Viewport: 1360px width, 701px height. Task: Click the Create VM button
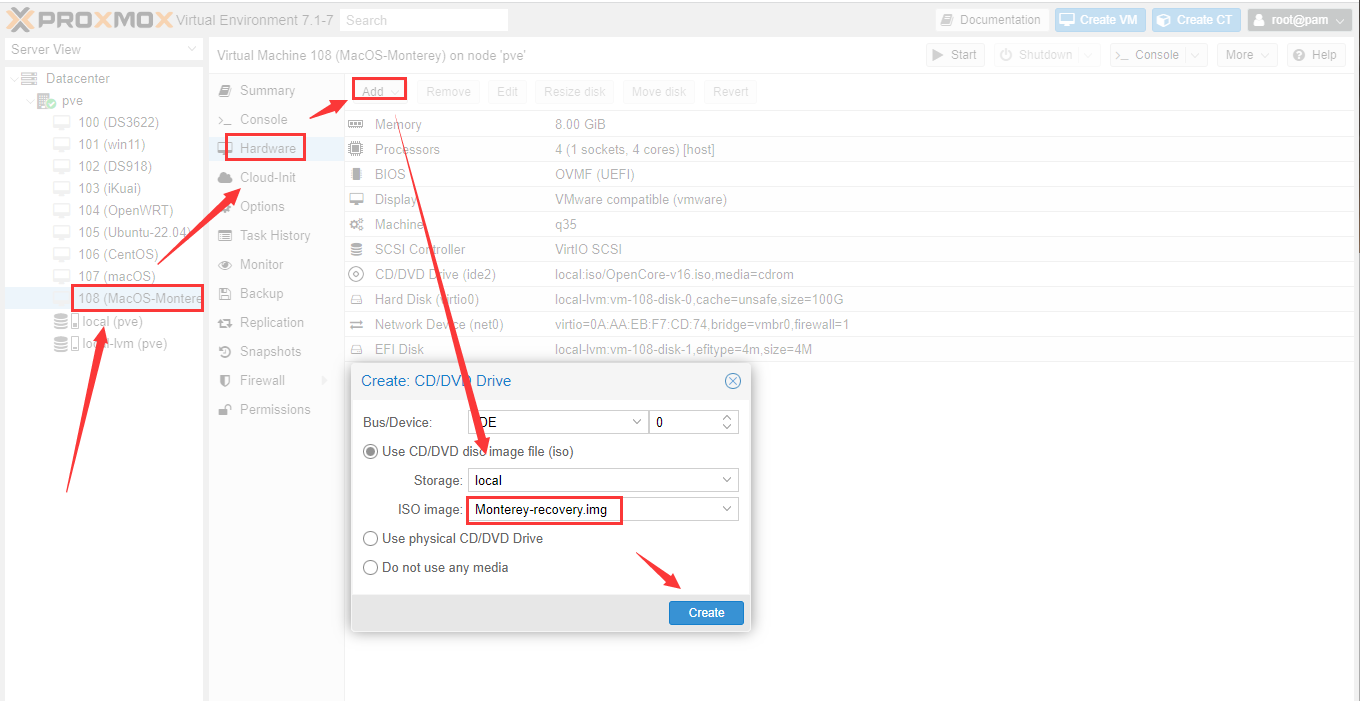[x=1100, y=20]
